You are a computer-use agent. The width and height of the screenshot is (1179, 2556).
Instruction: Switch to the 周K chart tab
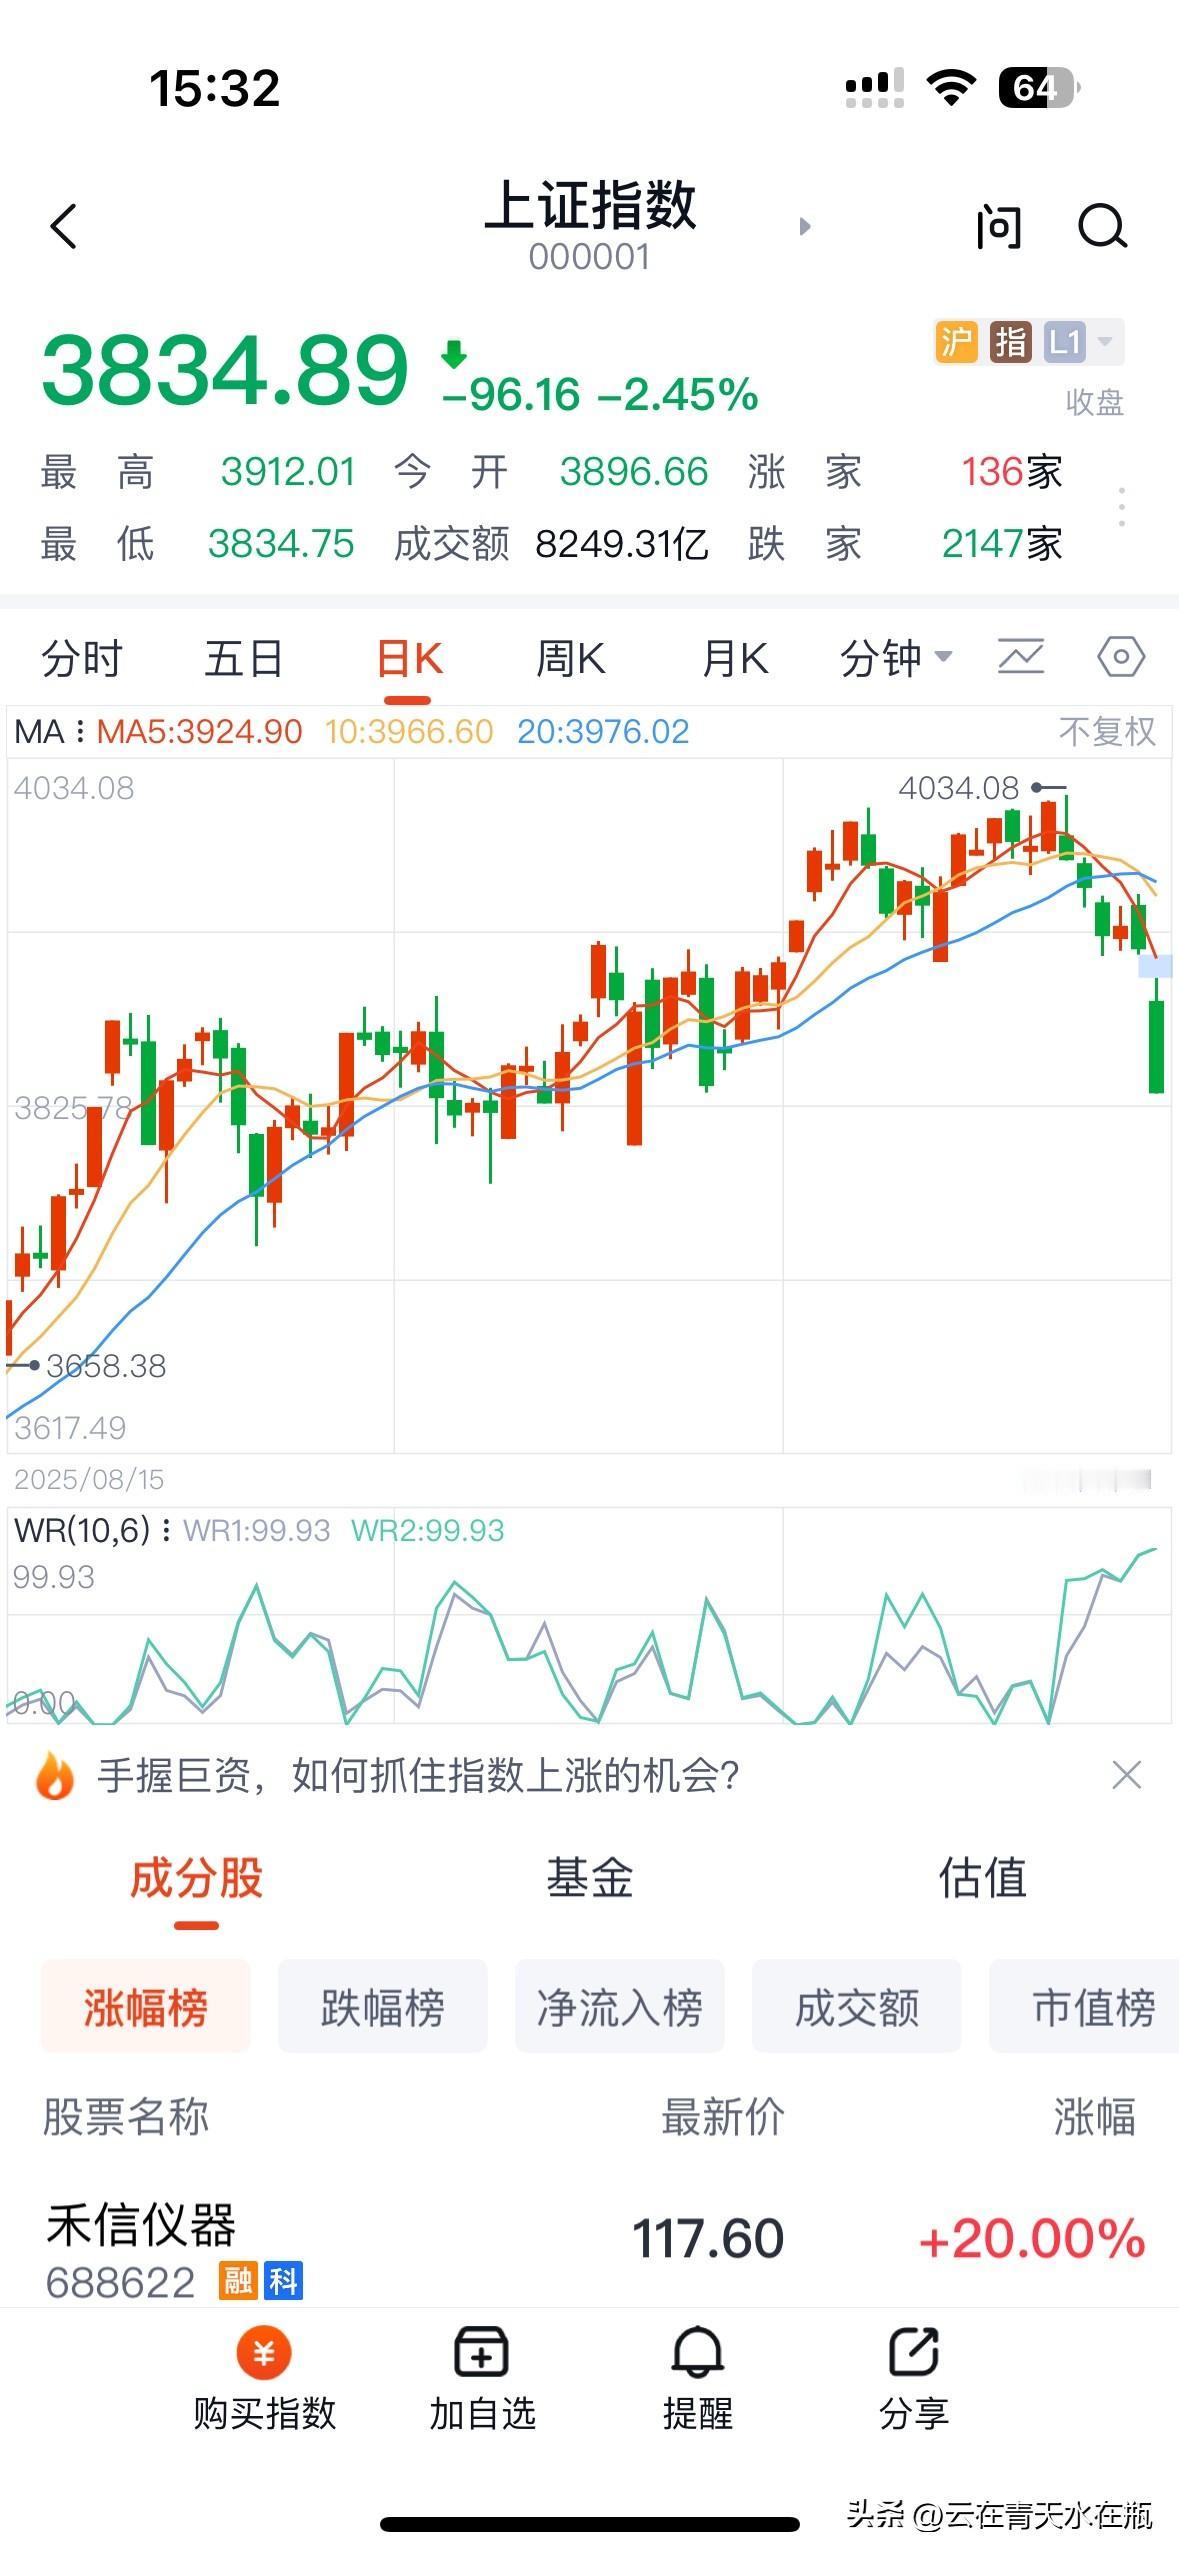[x=570, y=659]
